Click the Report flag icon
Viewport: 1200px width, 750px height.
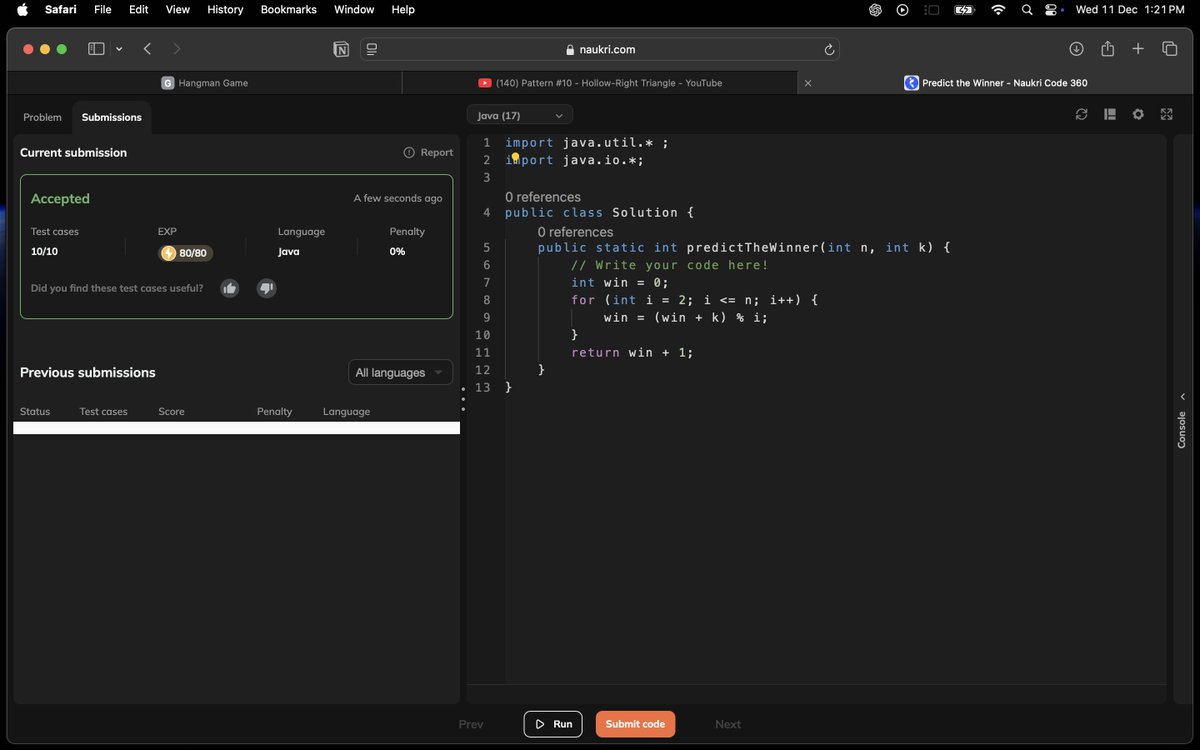pos(409,152)
